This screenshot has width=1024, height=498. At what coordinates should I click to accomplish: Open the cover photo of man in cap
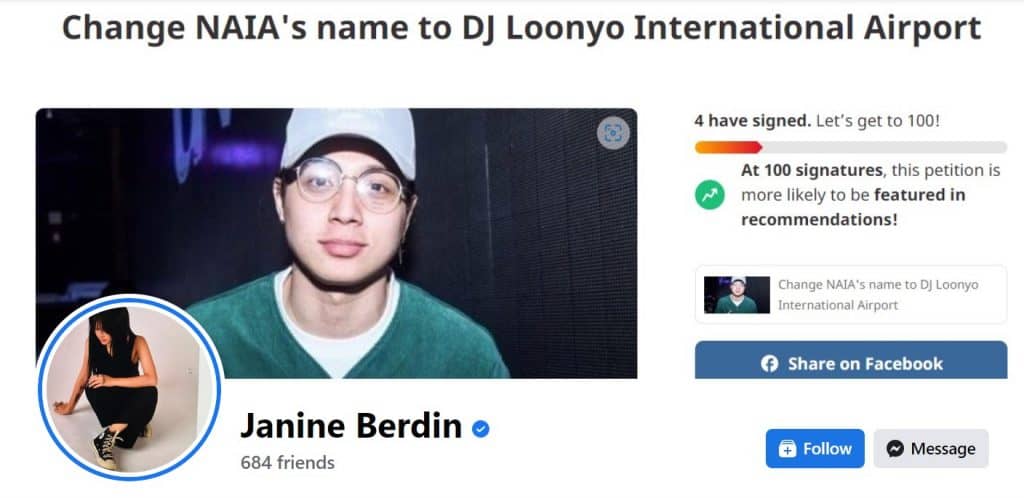[x=336, y=243]
